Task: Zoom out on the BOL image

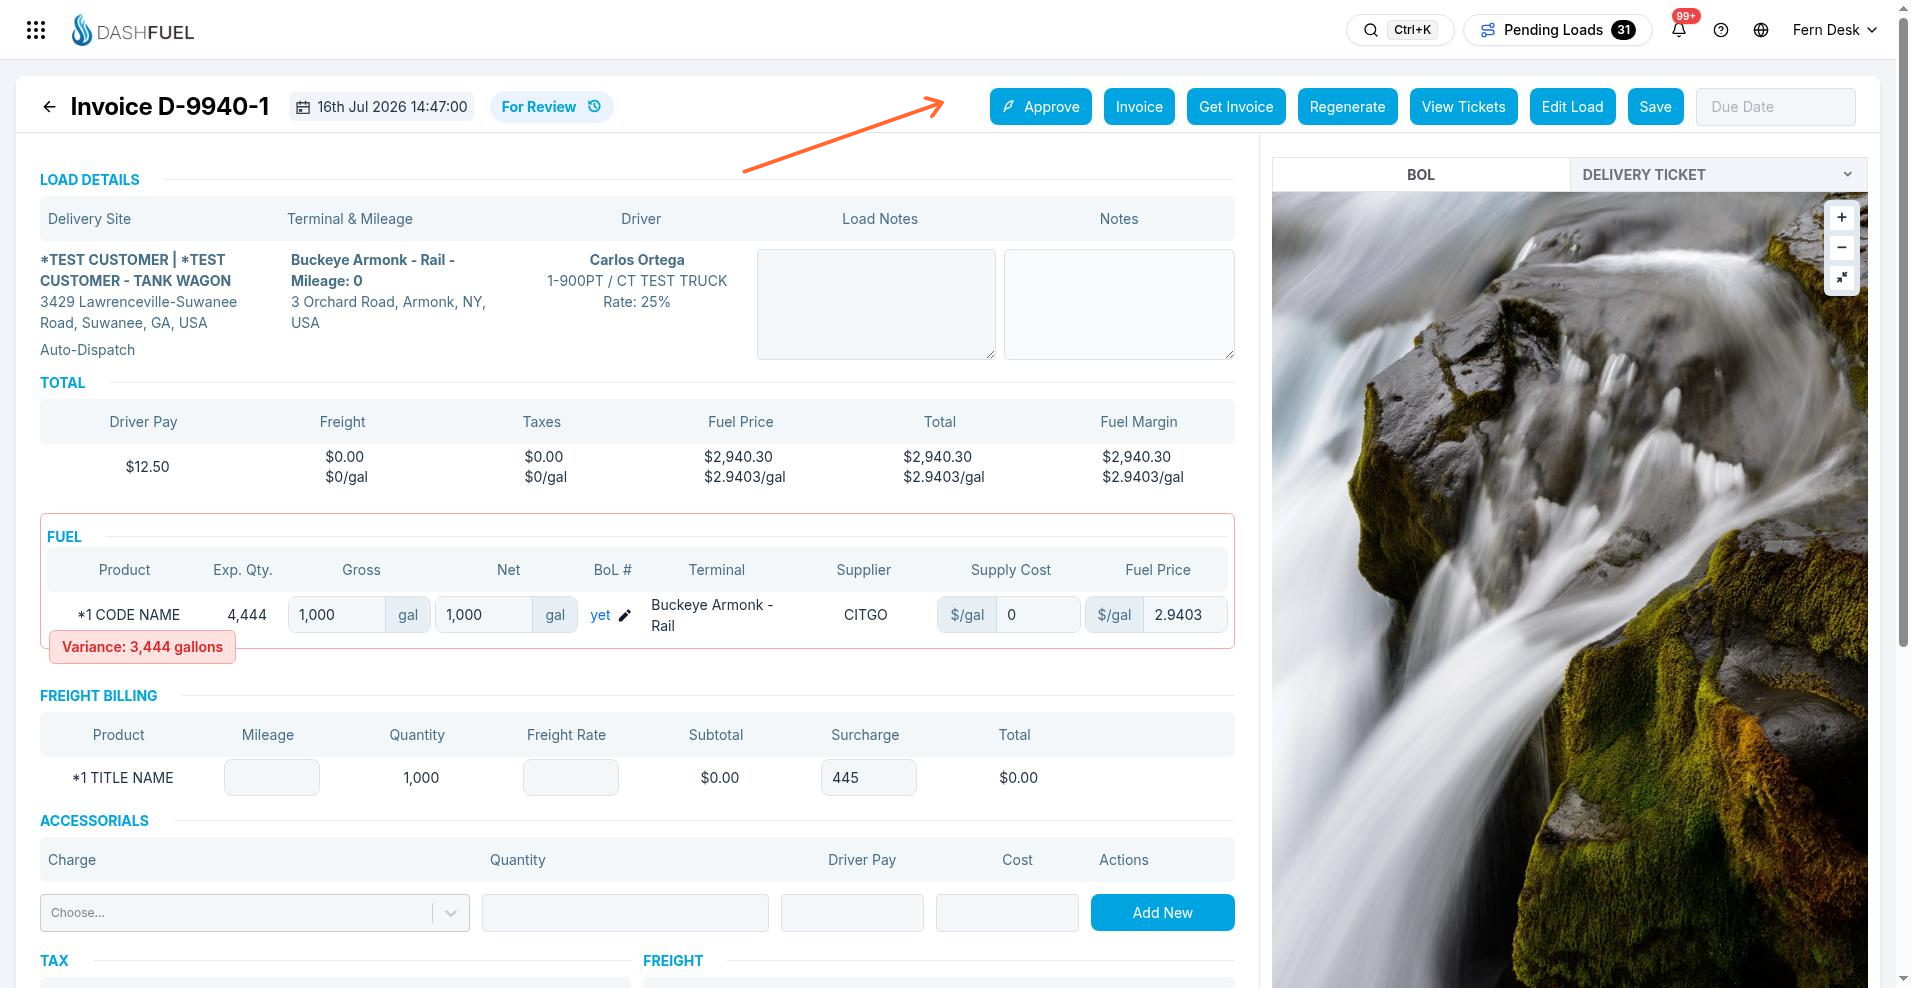Action: pyautogui.click(x=1842, y=247)
